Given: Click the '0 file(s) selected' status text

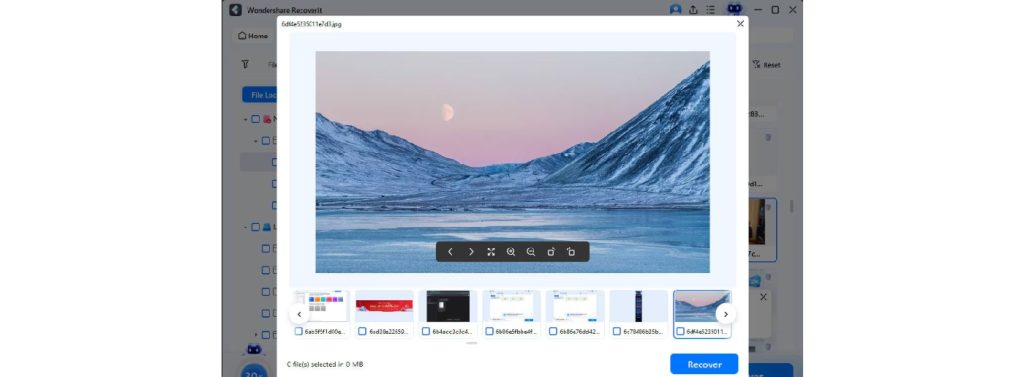Looking at the screenshot, I should tap(325, 364).
